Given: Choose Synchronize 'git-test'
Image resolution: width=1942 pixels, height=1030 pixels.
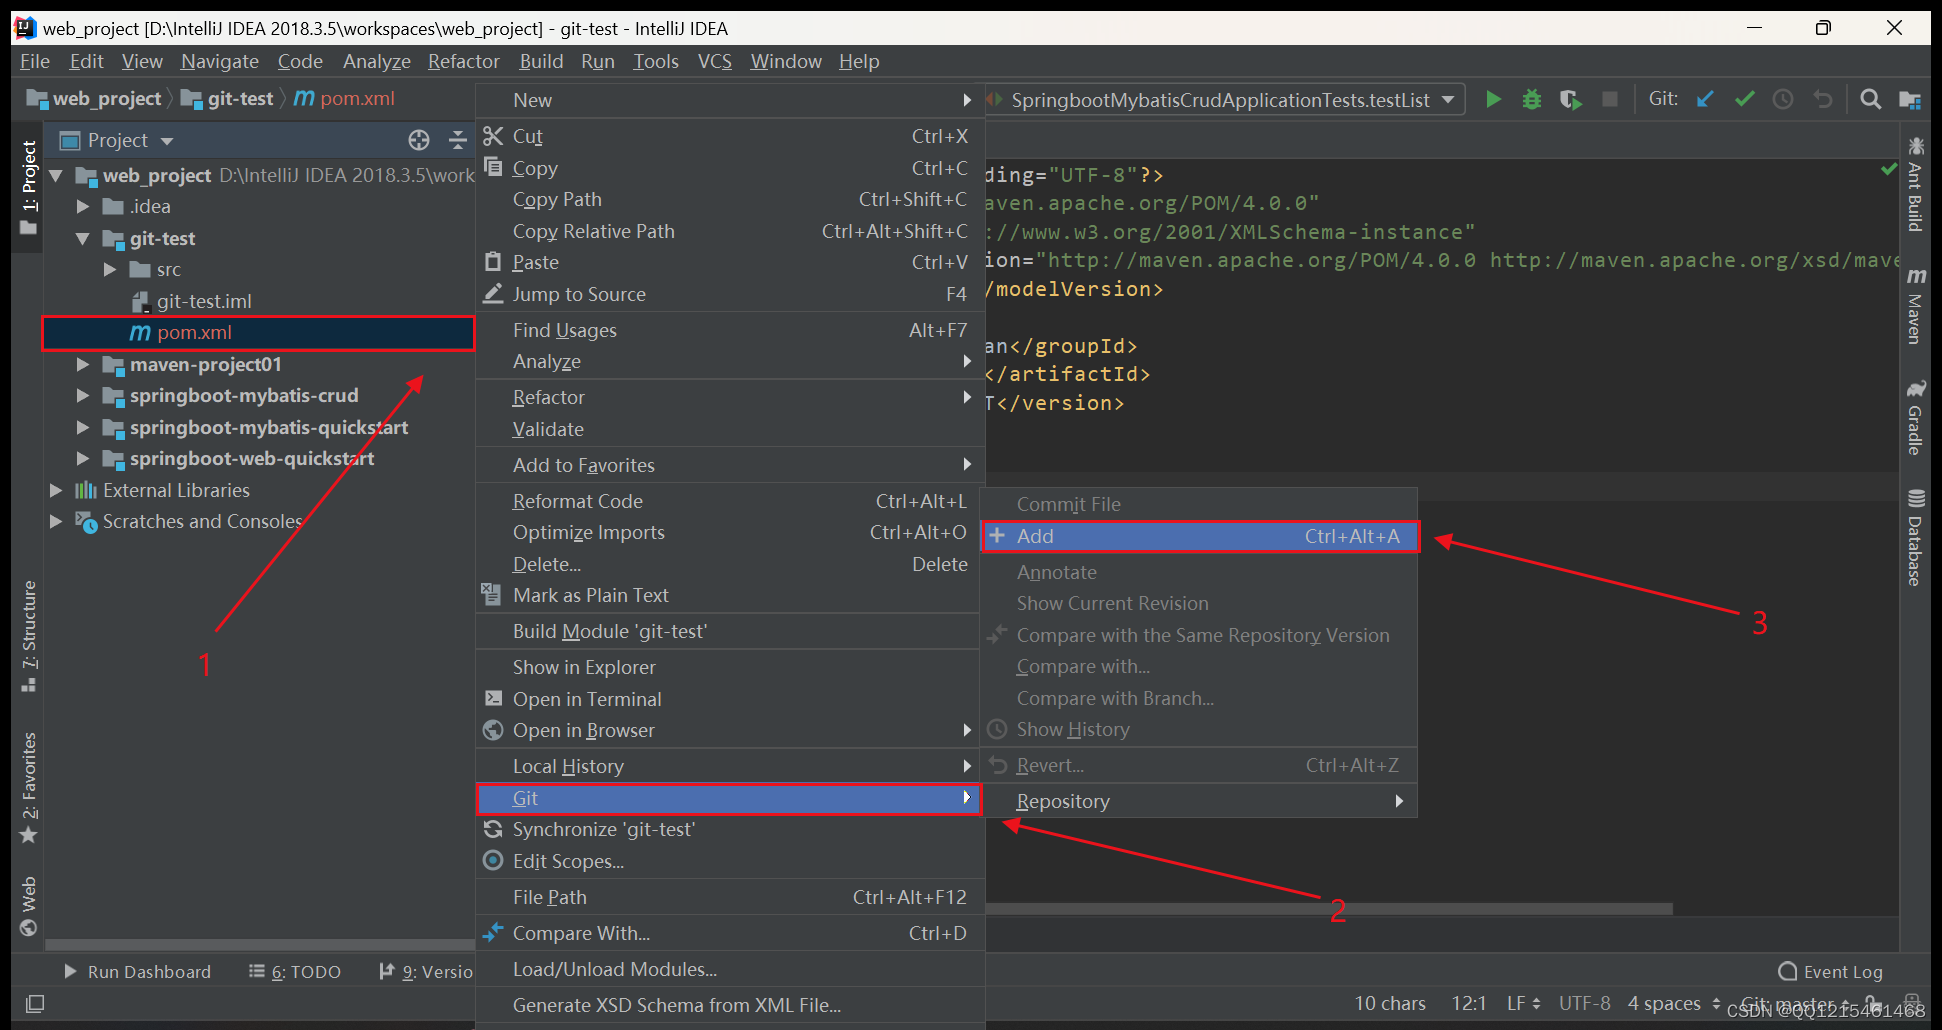Looking at the screenshot, I should tap(729, 829).
